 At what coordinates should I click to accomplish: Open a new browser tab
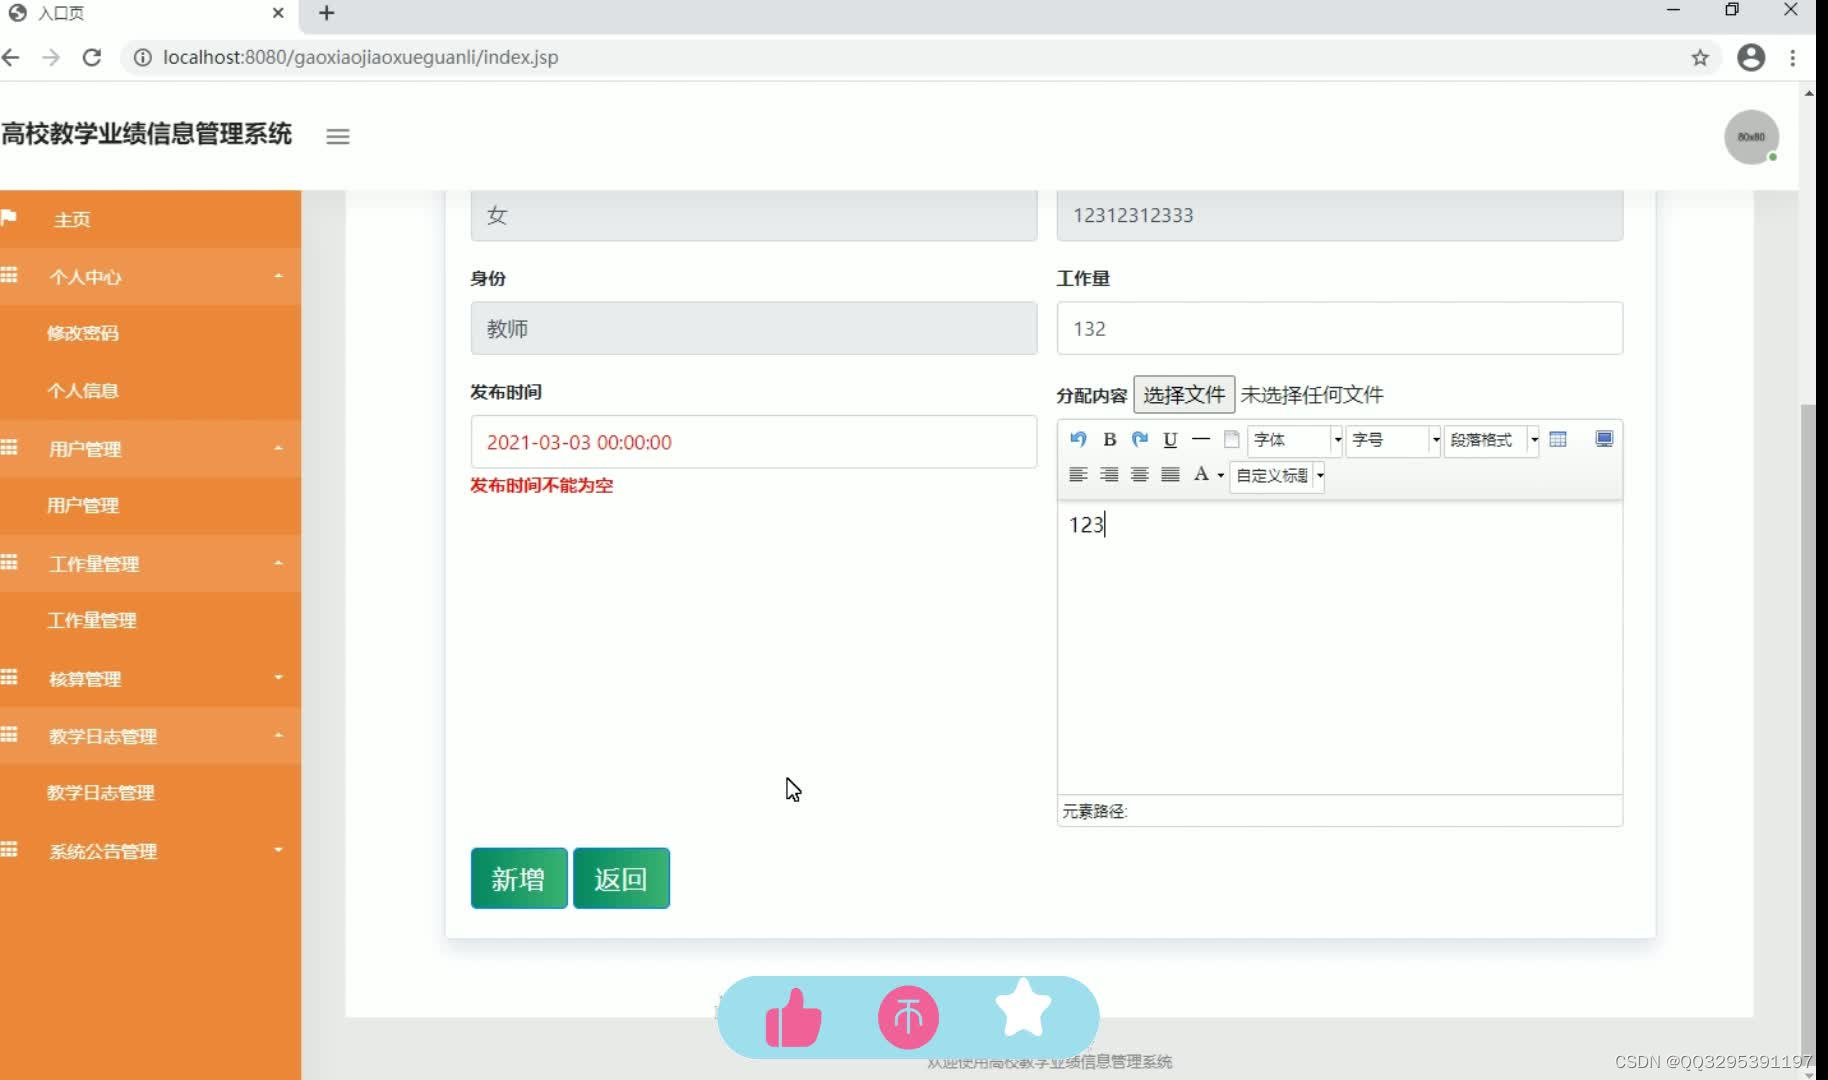(326, 13)
